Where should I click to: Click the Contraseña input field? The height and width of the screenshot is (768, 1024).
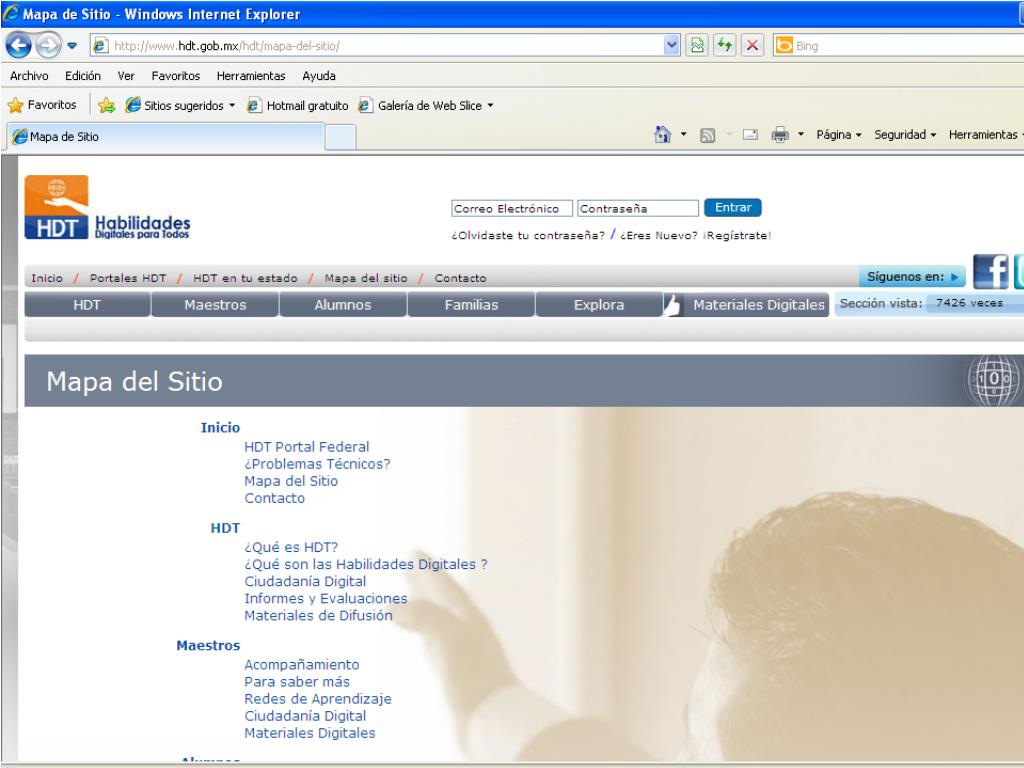click(x=638, y=208)
